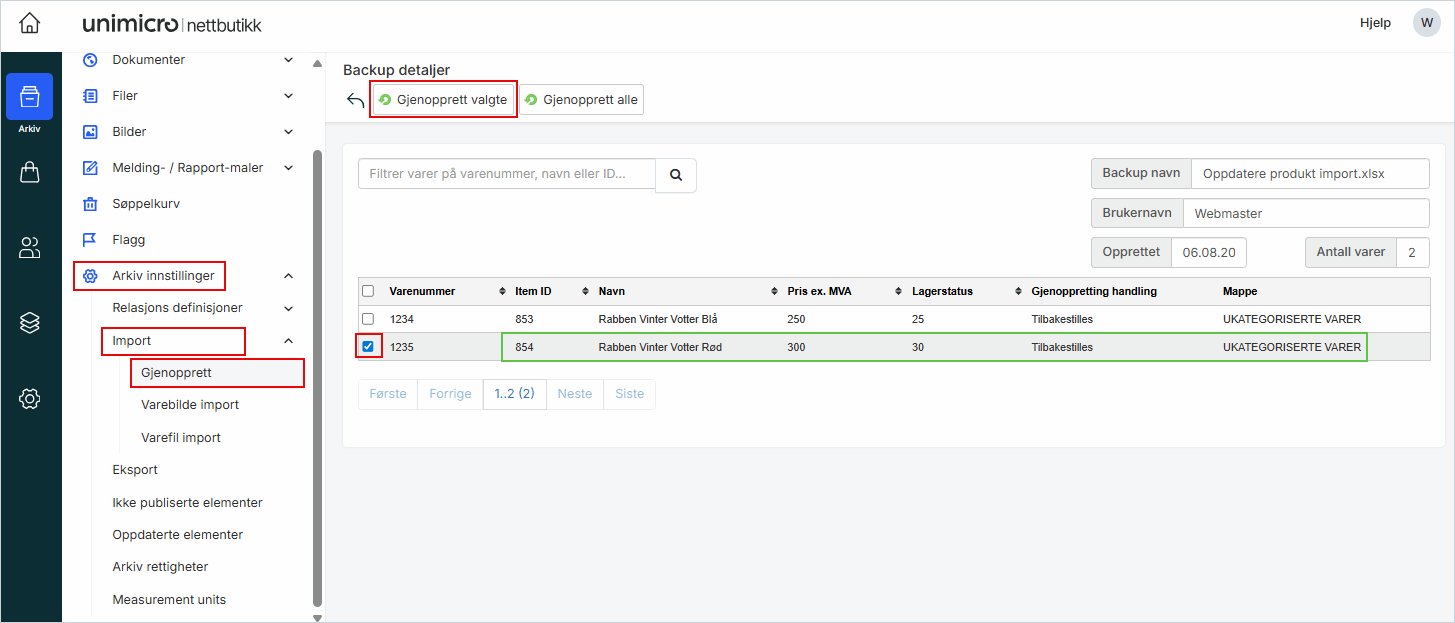Click the layers stack icon in left rail

(30, 323)
